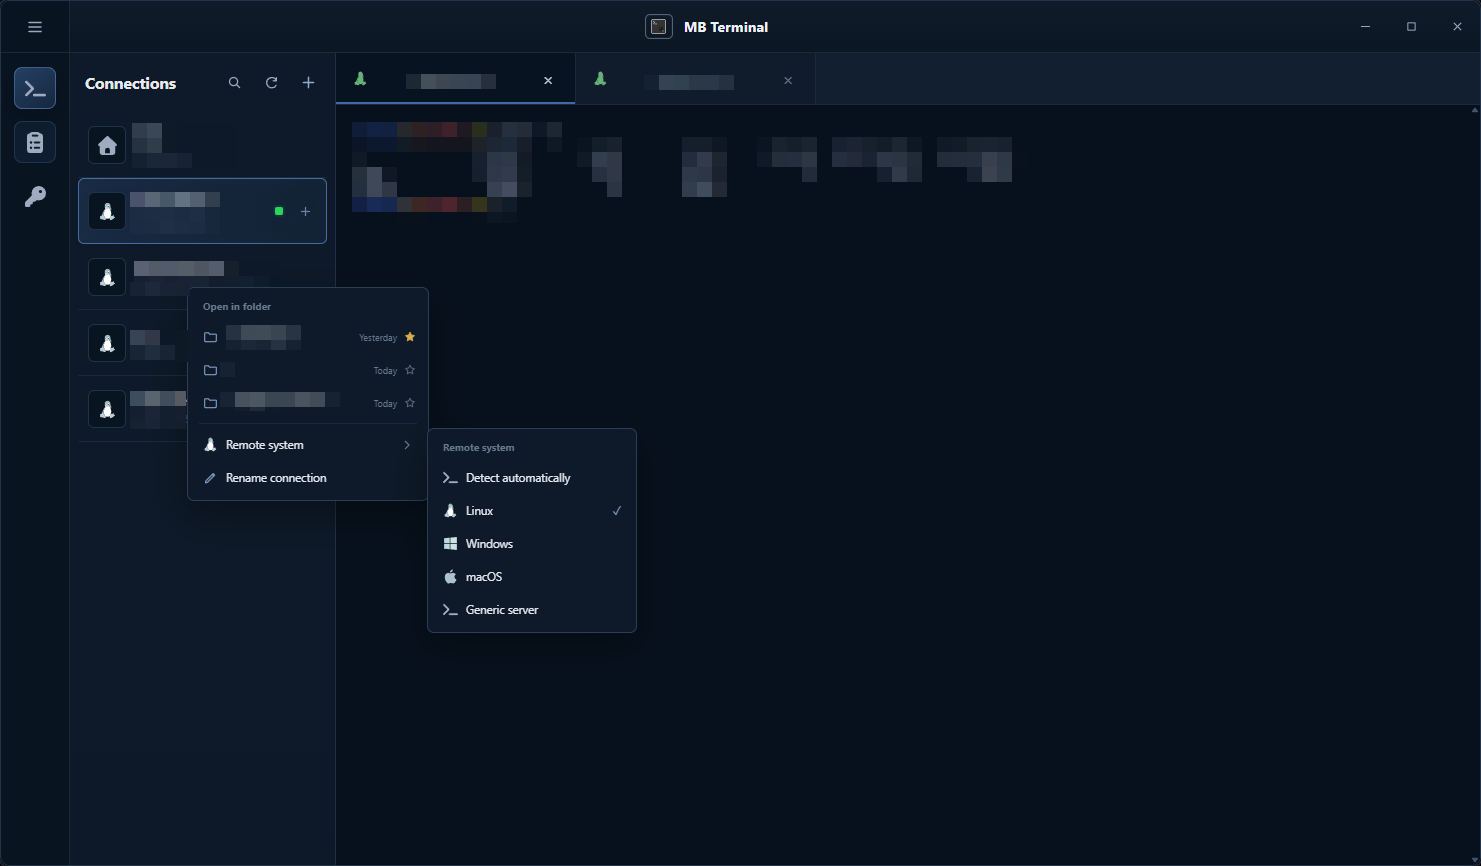
Task: Select Generic server as remote system
Action: [x=532, y=610]
